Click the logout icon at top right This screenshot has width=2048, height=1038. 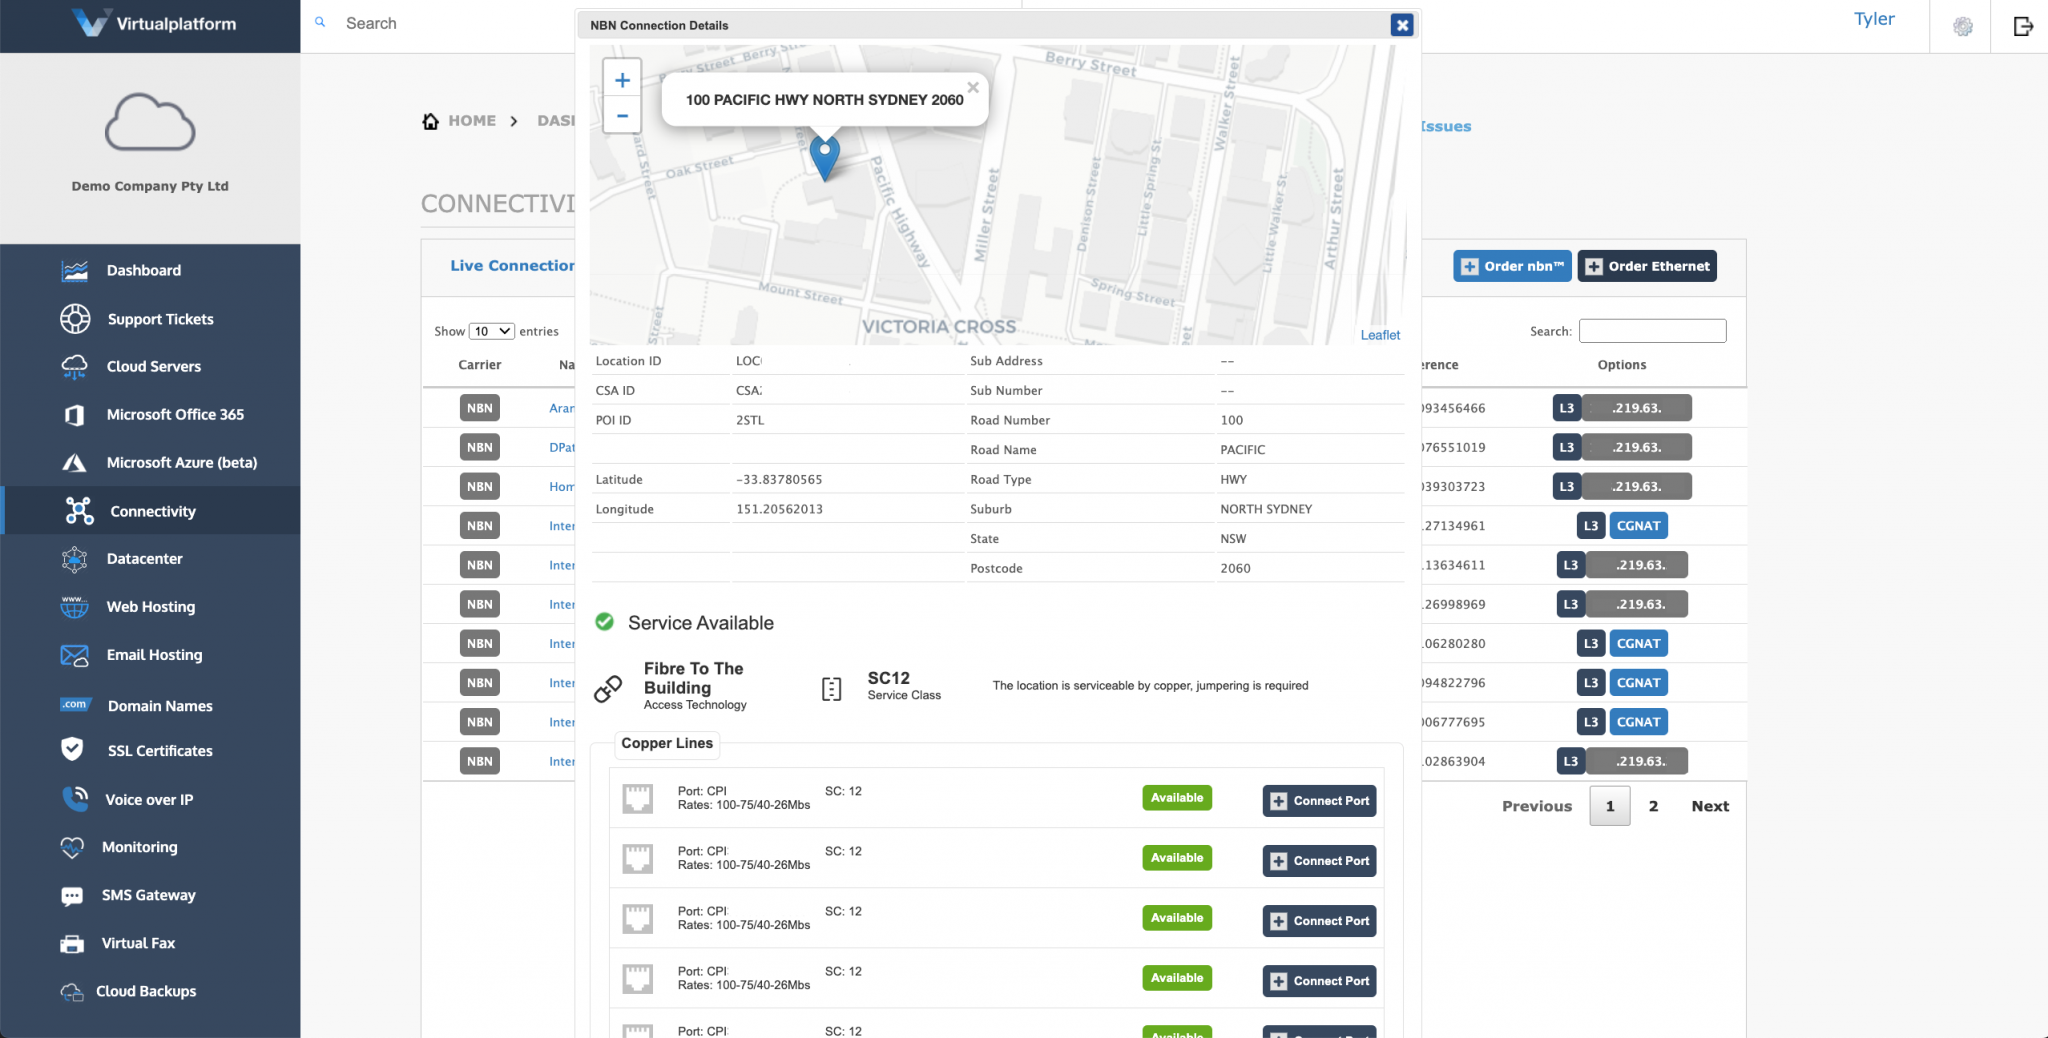point(2023,27)
